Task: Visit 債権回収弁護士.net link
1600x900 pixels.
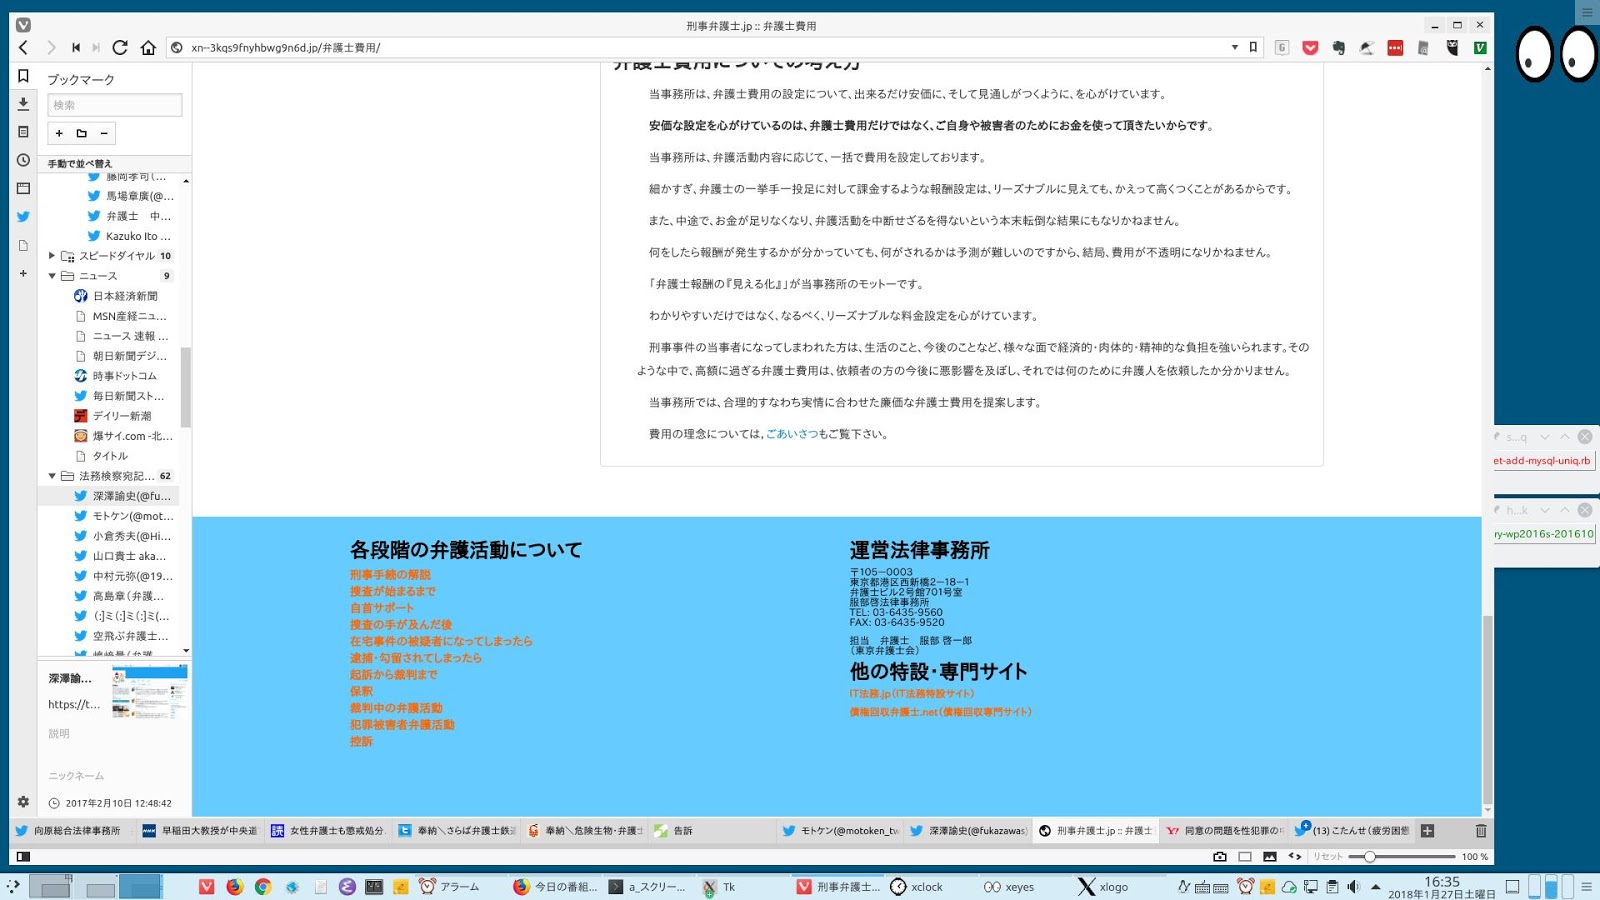Action: [x=940, y=712]
